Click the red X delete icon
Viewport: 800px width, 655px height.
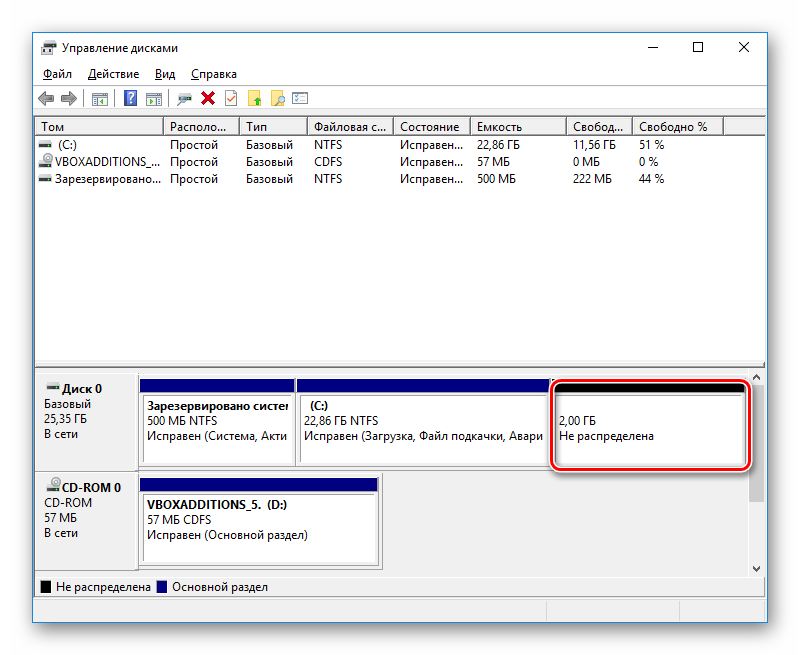coord(208,98)
